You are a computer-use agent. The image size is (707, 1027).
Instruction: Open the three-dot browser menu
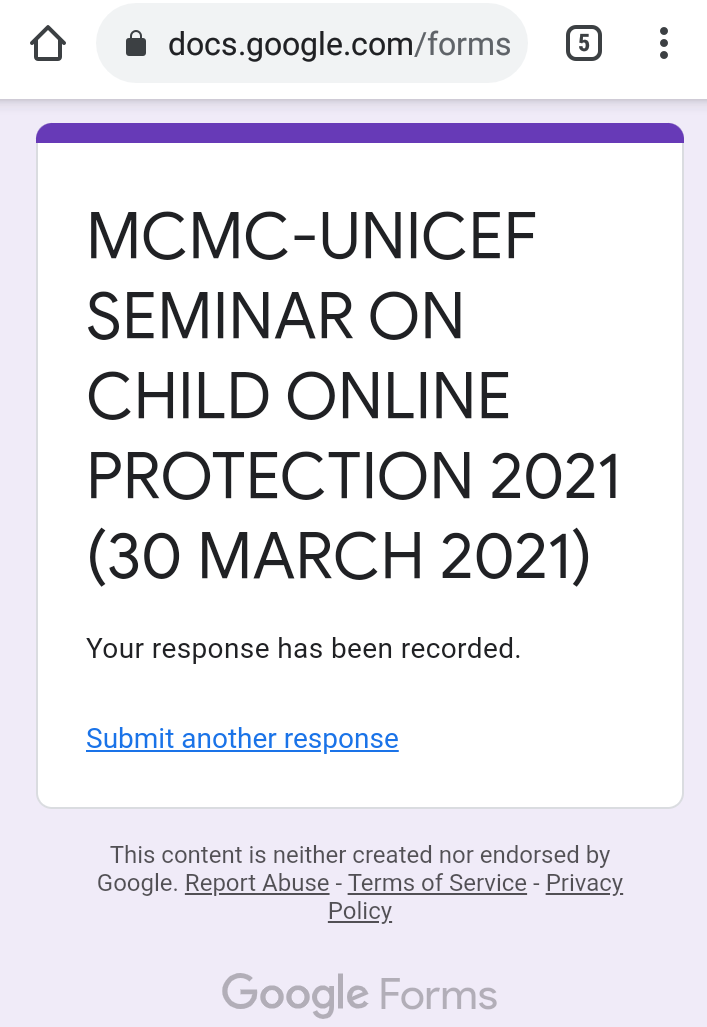point(664,44)
